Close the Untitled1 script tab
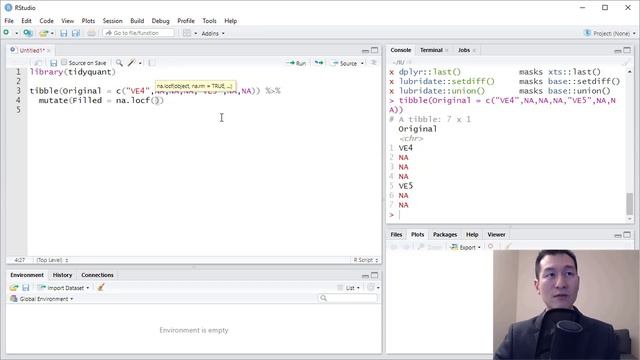640x360 pixels. (49, 50)
